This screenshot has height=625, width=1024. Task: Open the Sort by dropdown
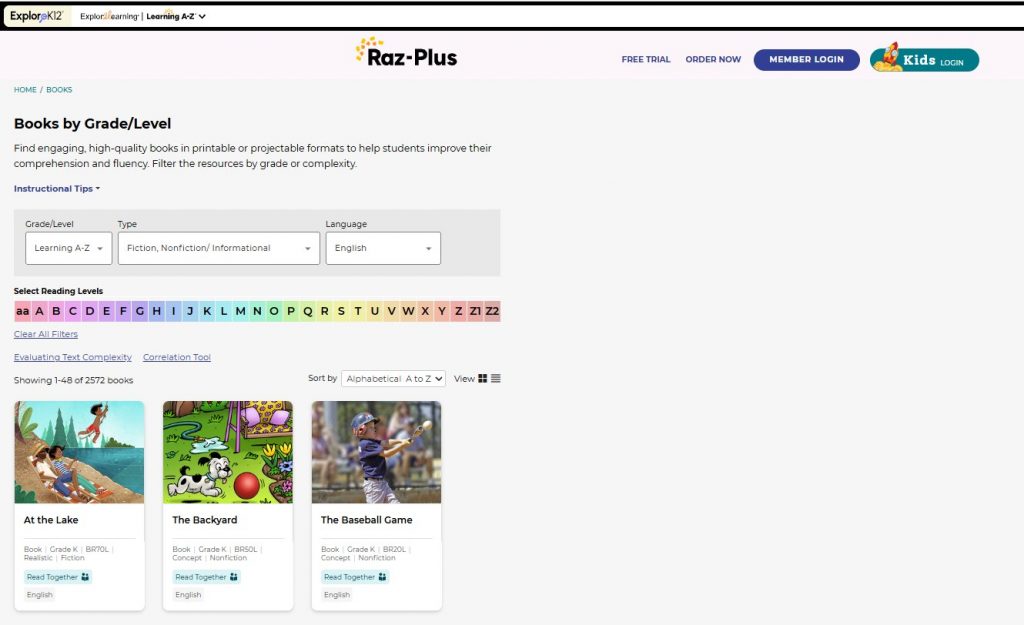pyautogui.click(x=393, y=379)
